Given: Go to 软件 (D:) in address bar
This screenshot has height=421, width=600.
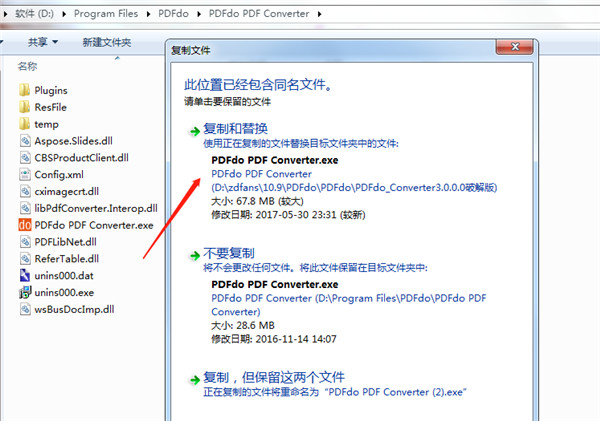Looking at the screenshot, I should click(x=34, y=14).
